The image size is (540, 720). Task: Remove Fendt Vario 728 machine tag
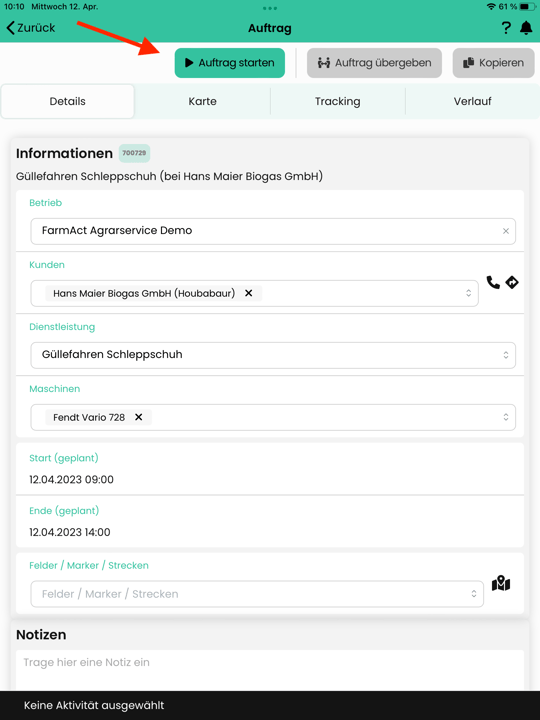pos(138,417)
